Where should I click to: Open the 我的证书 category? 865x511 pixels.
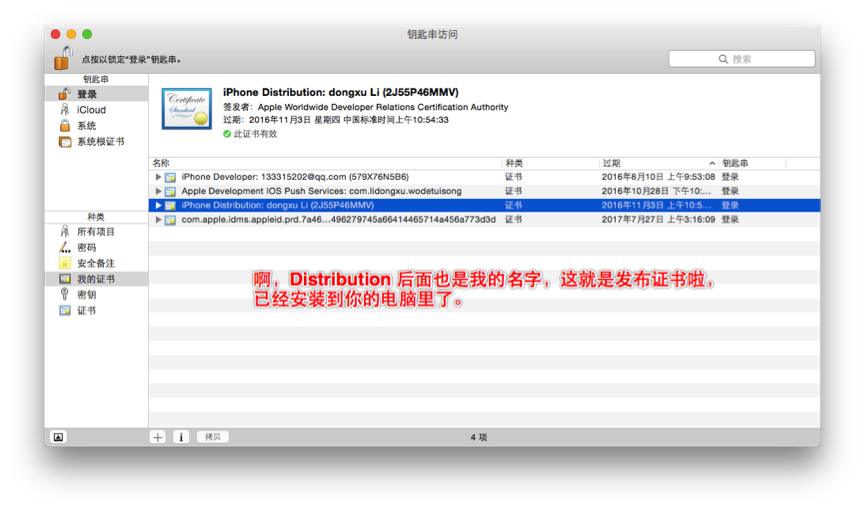96,279
